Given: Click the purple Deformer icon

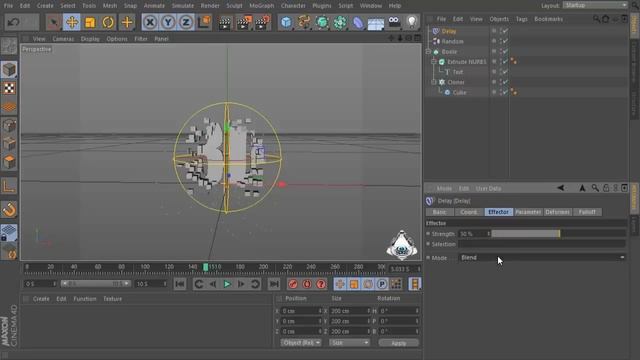Looking at the screenshot, I should (358, 22).
